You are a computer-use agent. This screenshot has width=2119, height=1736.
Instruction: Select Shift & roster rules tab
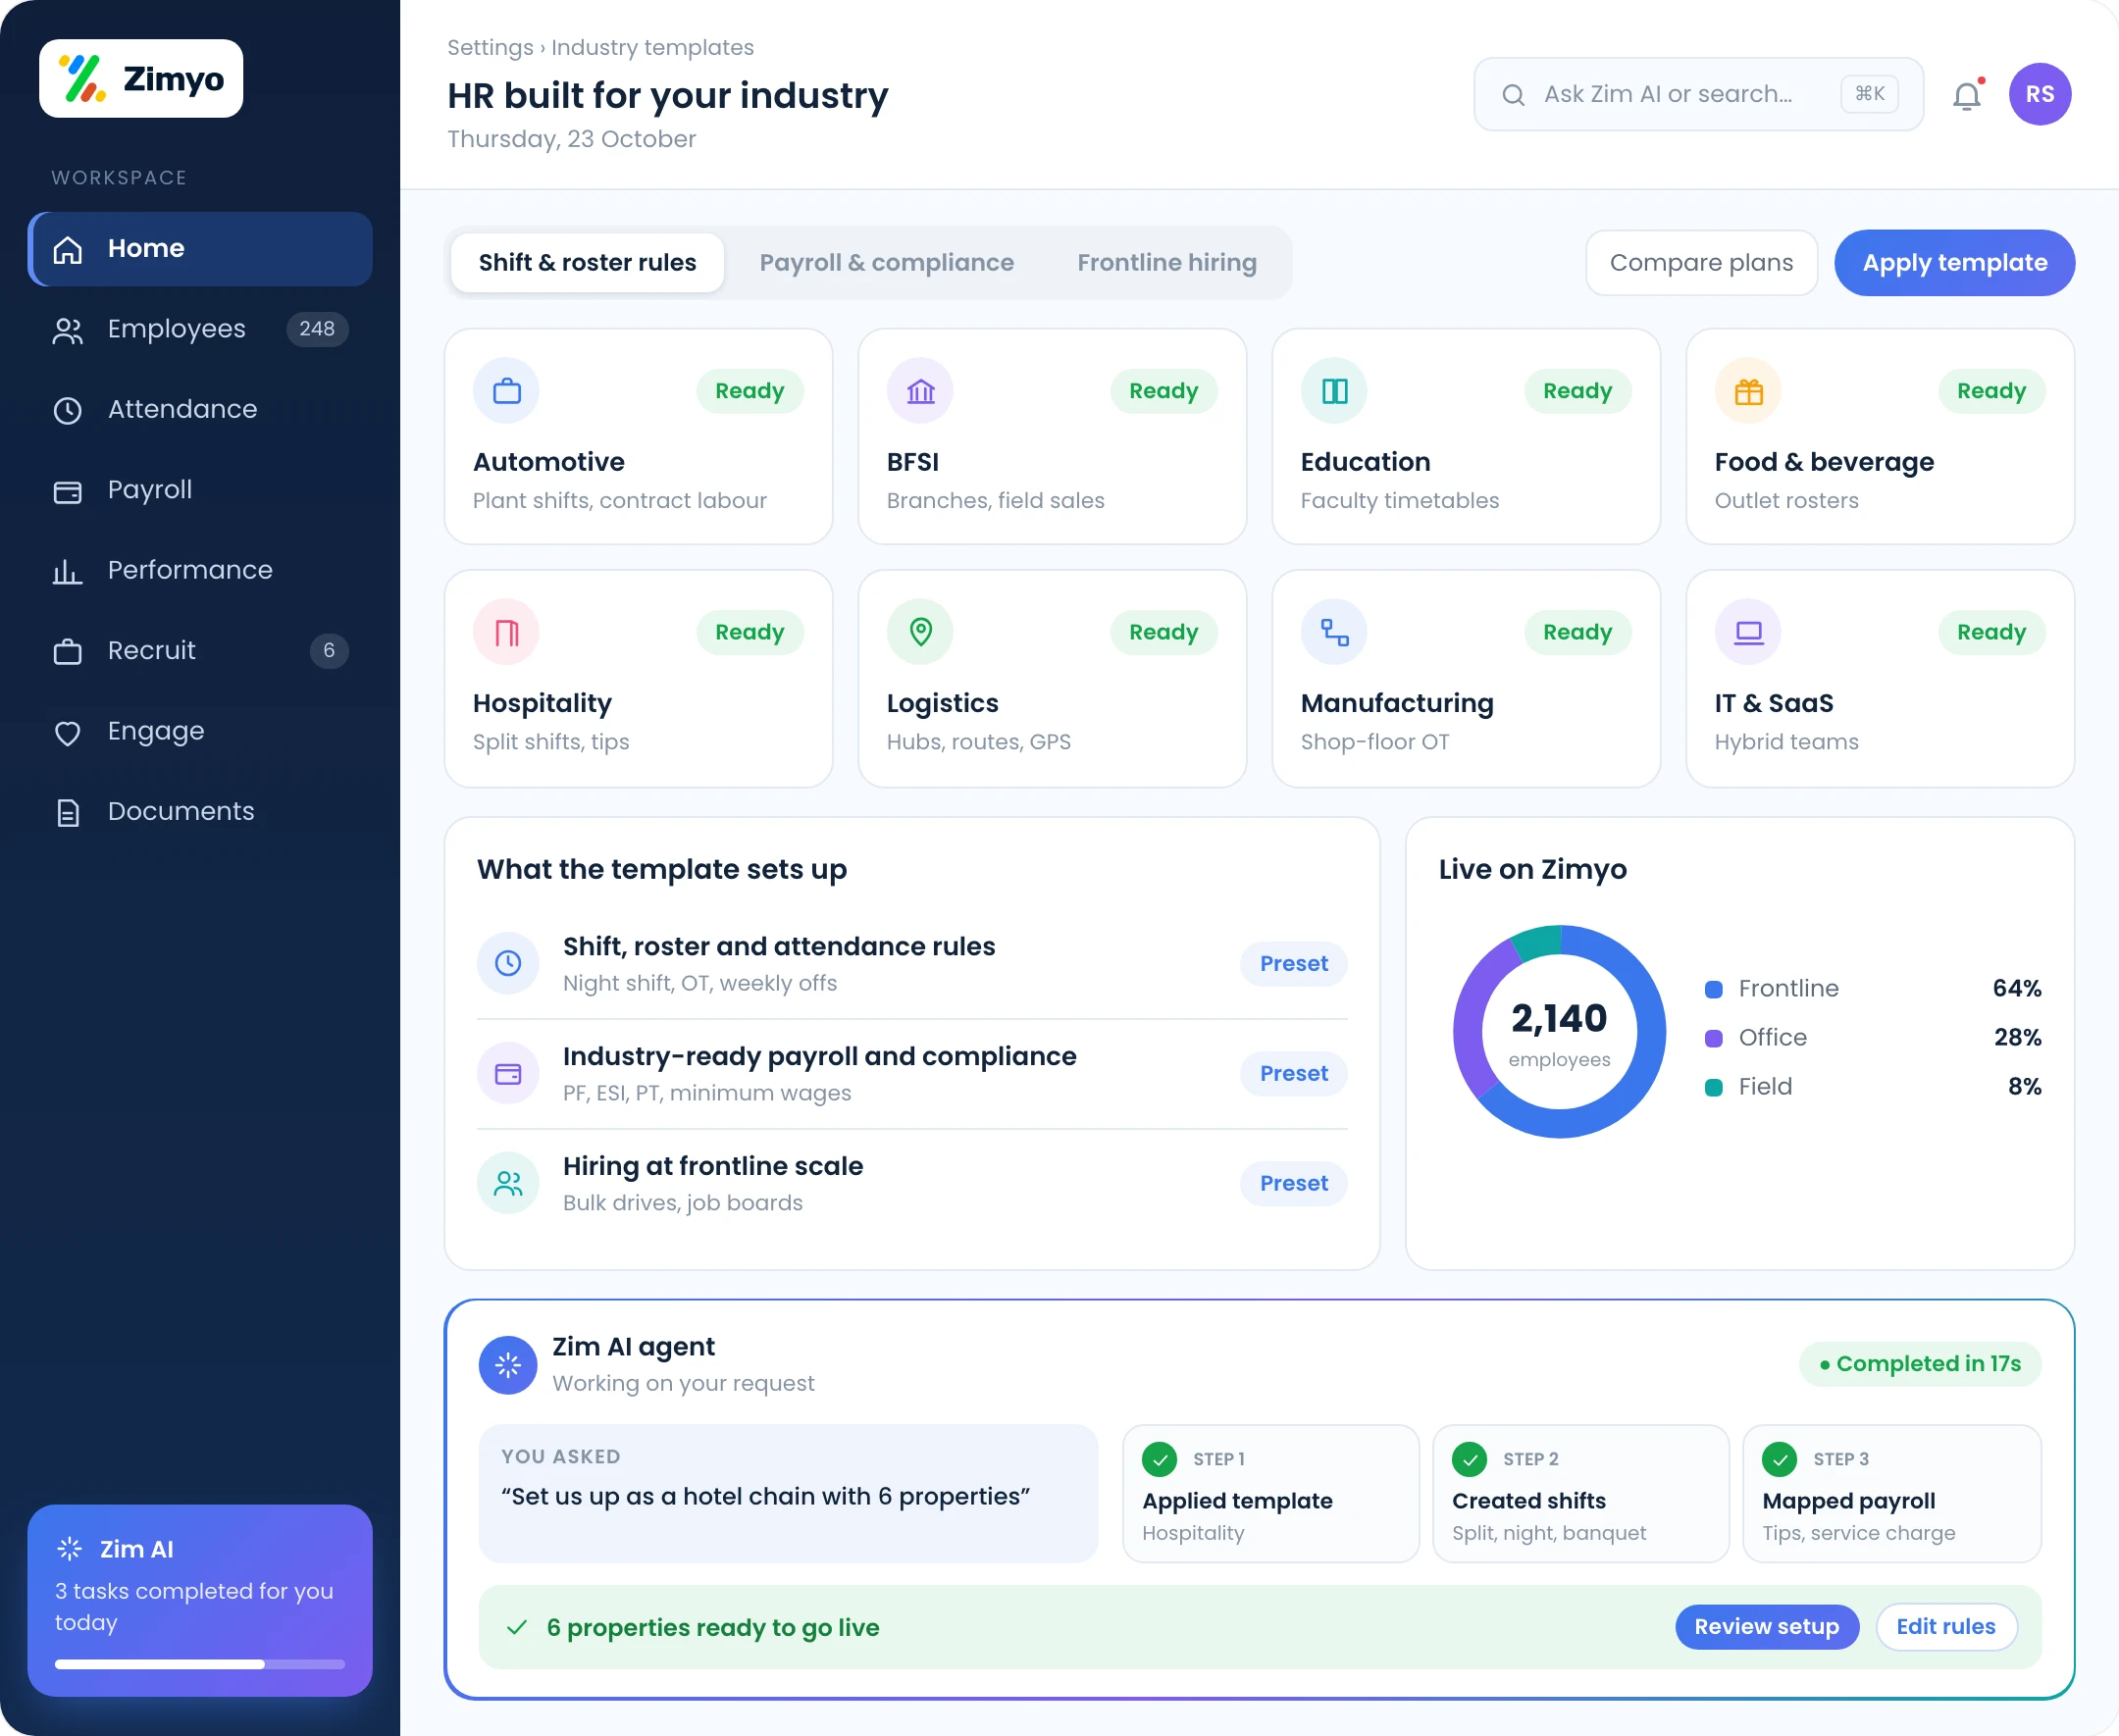587,263
